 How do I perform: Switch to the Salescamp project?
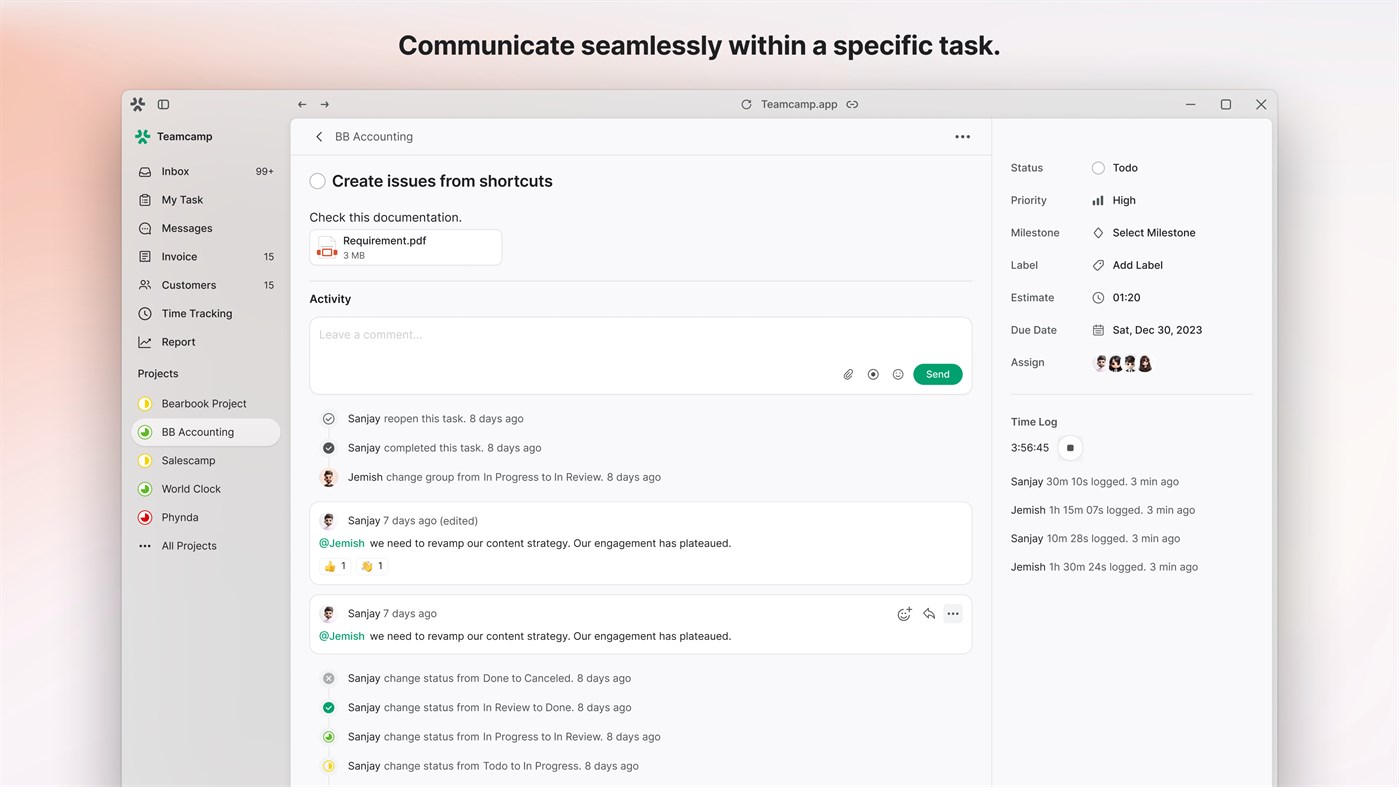pos(189,460)
